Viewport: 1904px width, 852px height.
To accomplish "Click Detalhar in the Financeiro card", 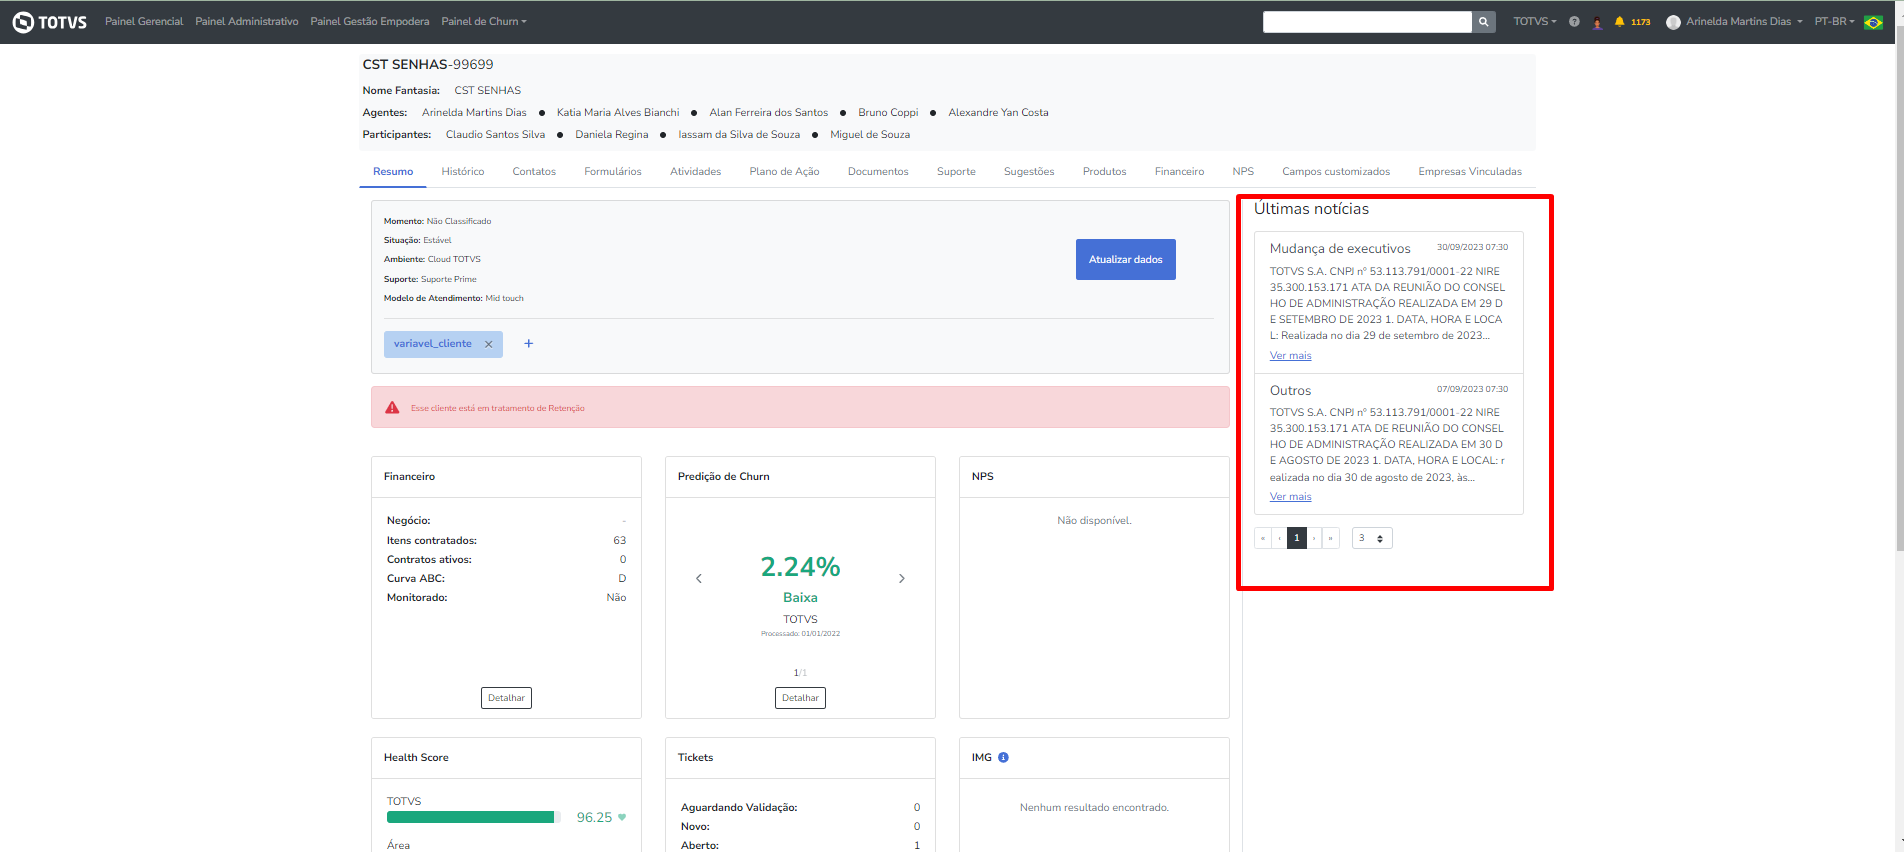I will point(506,698).
